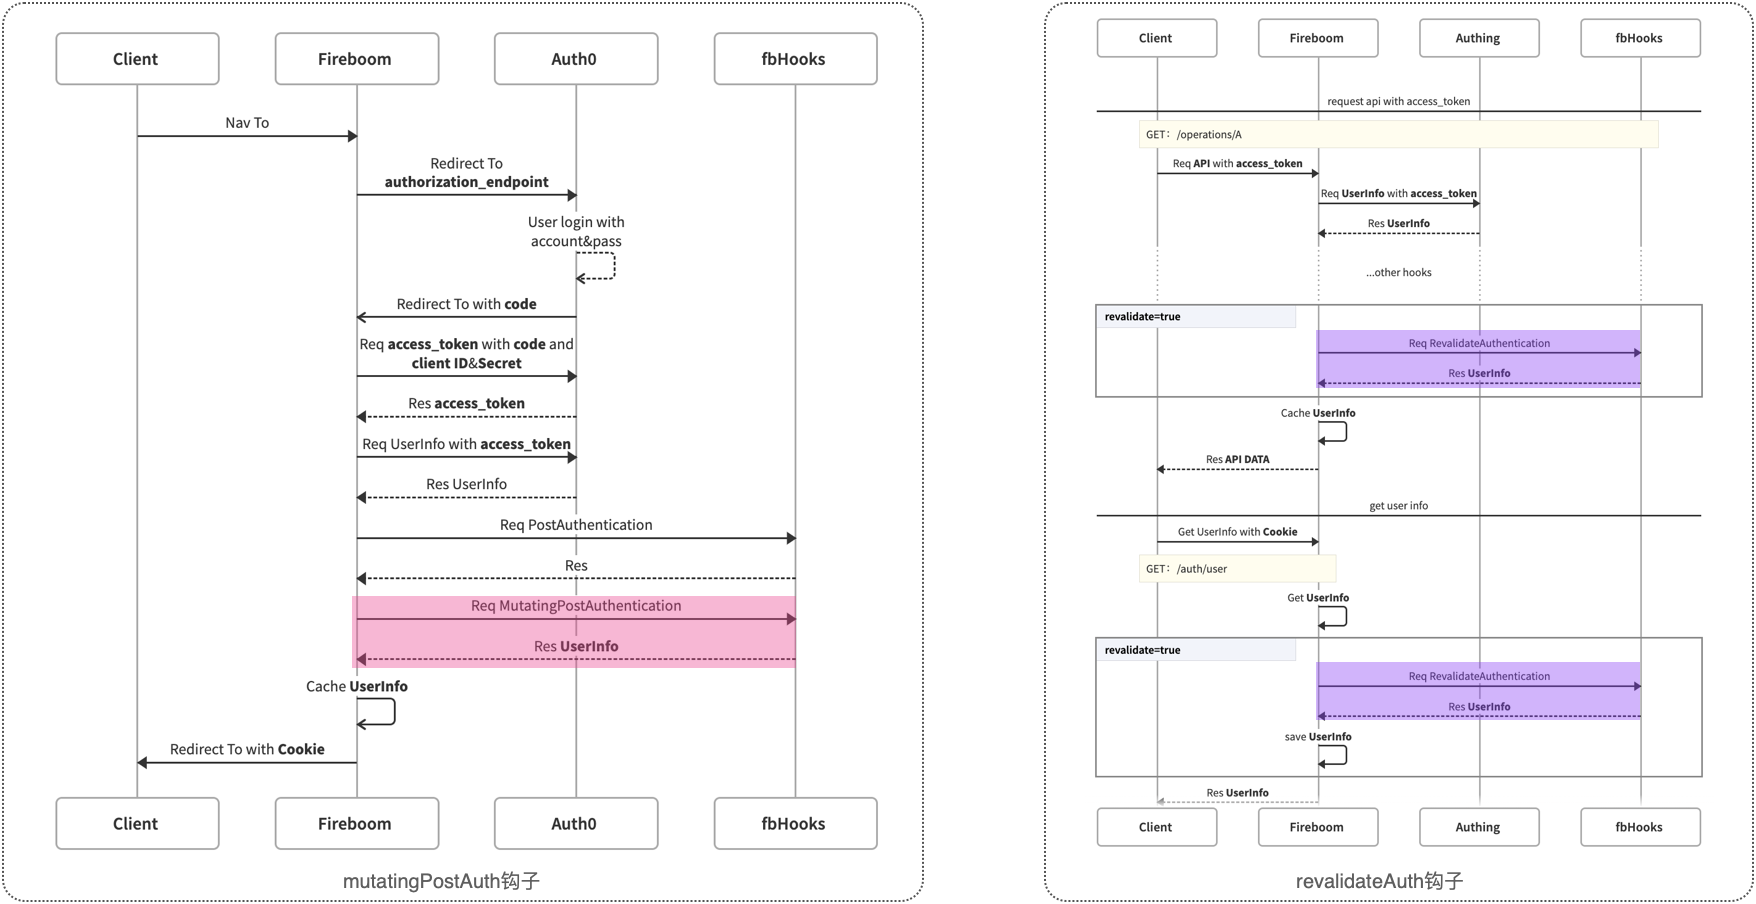
Task: Select the 'GET: /auth/user' note box
Action: [x=1236, y=569]
